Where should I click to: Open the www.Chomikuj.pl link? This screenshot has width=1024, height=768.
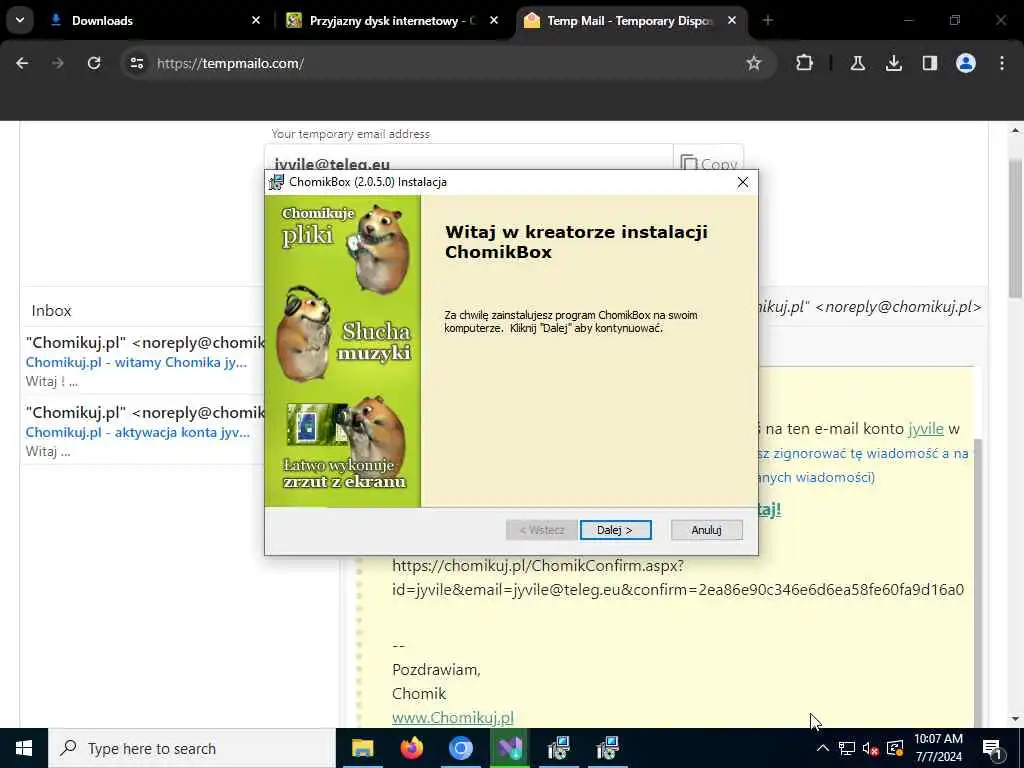[x=453, y=718]
